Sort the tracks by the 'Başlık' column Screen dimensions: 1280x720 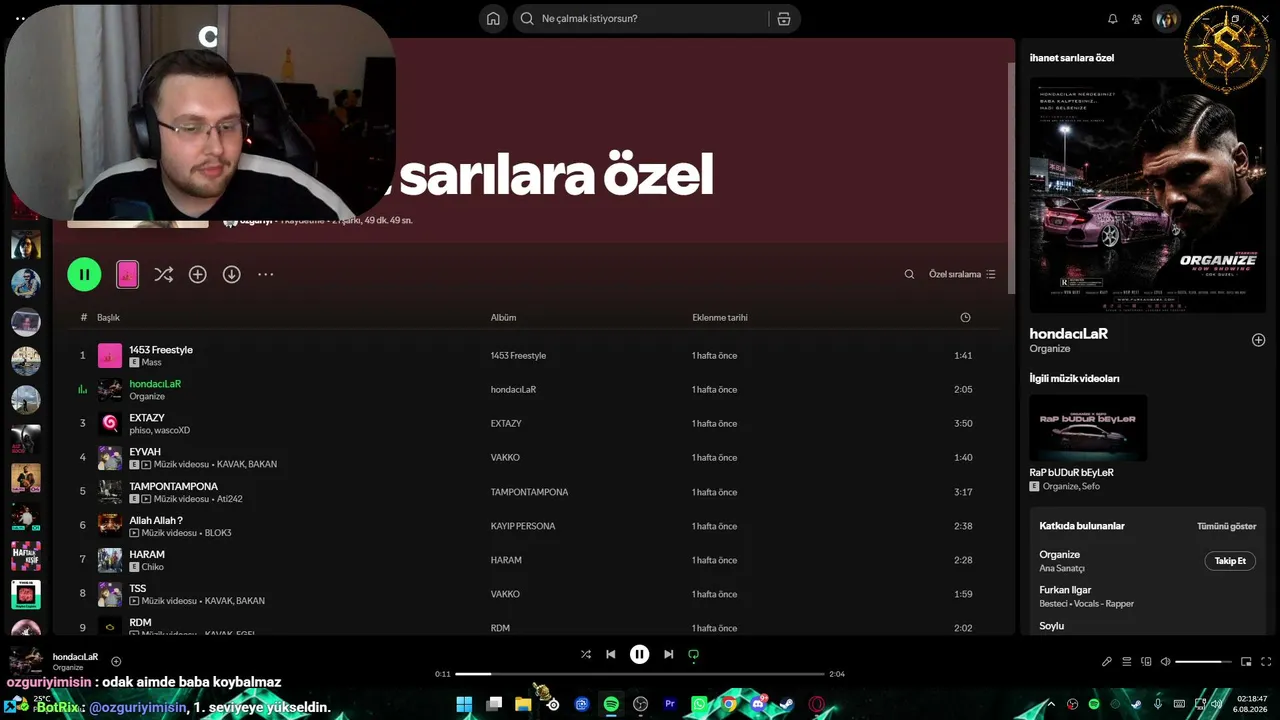pyautogui.click(x=108, y=318)
